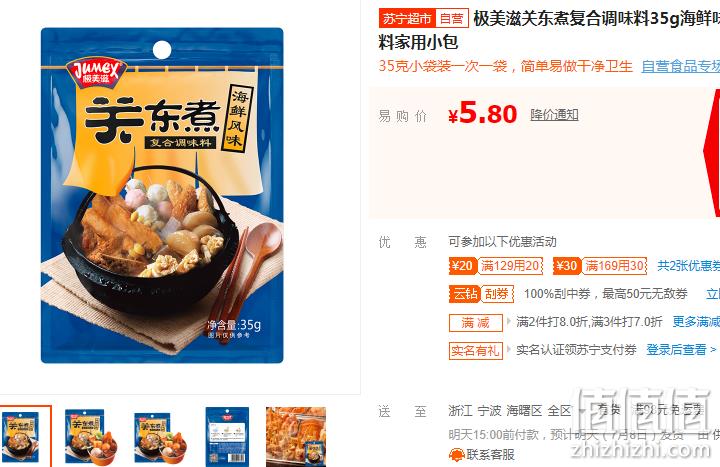The height and width of the screenshot is (467, 720).
Task: Open the cooked dish thumbnail photo
Action: pos(296,436)
